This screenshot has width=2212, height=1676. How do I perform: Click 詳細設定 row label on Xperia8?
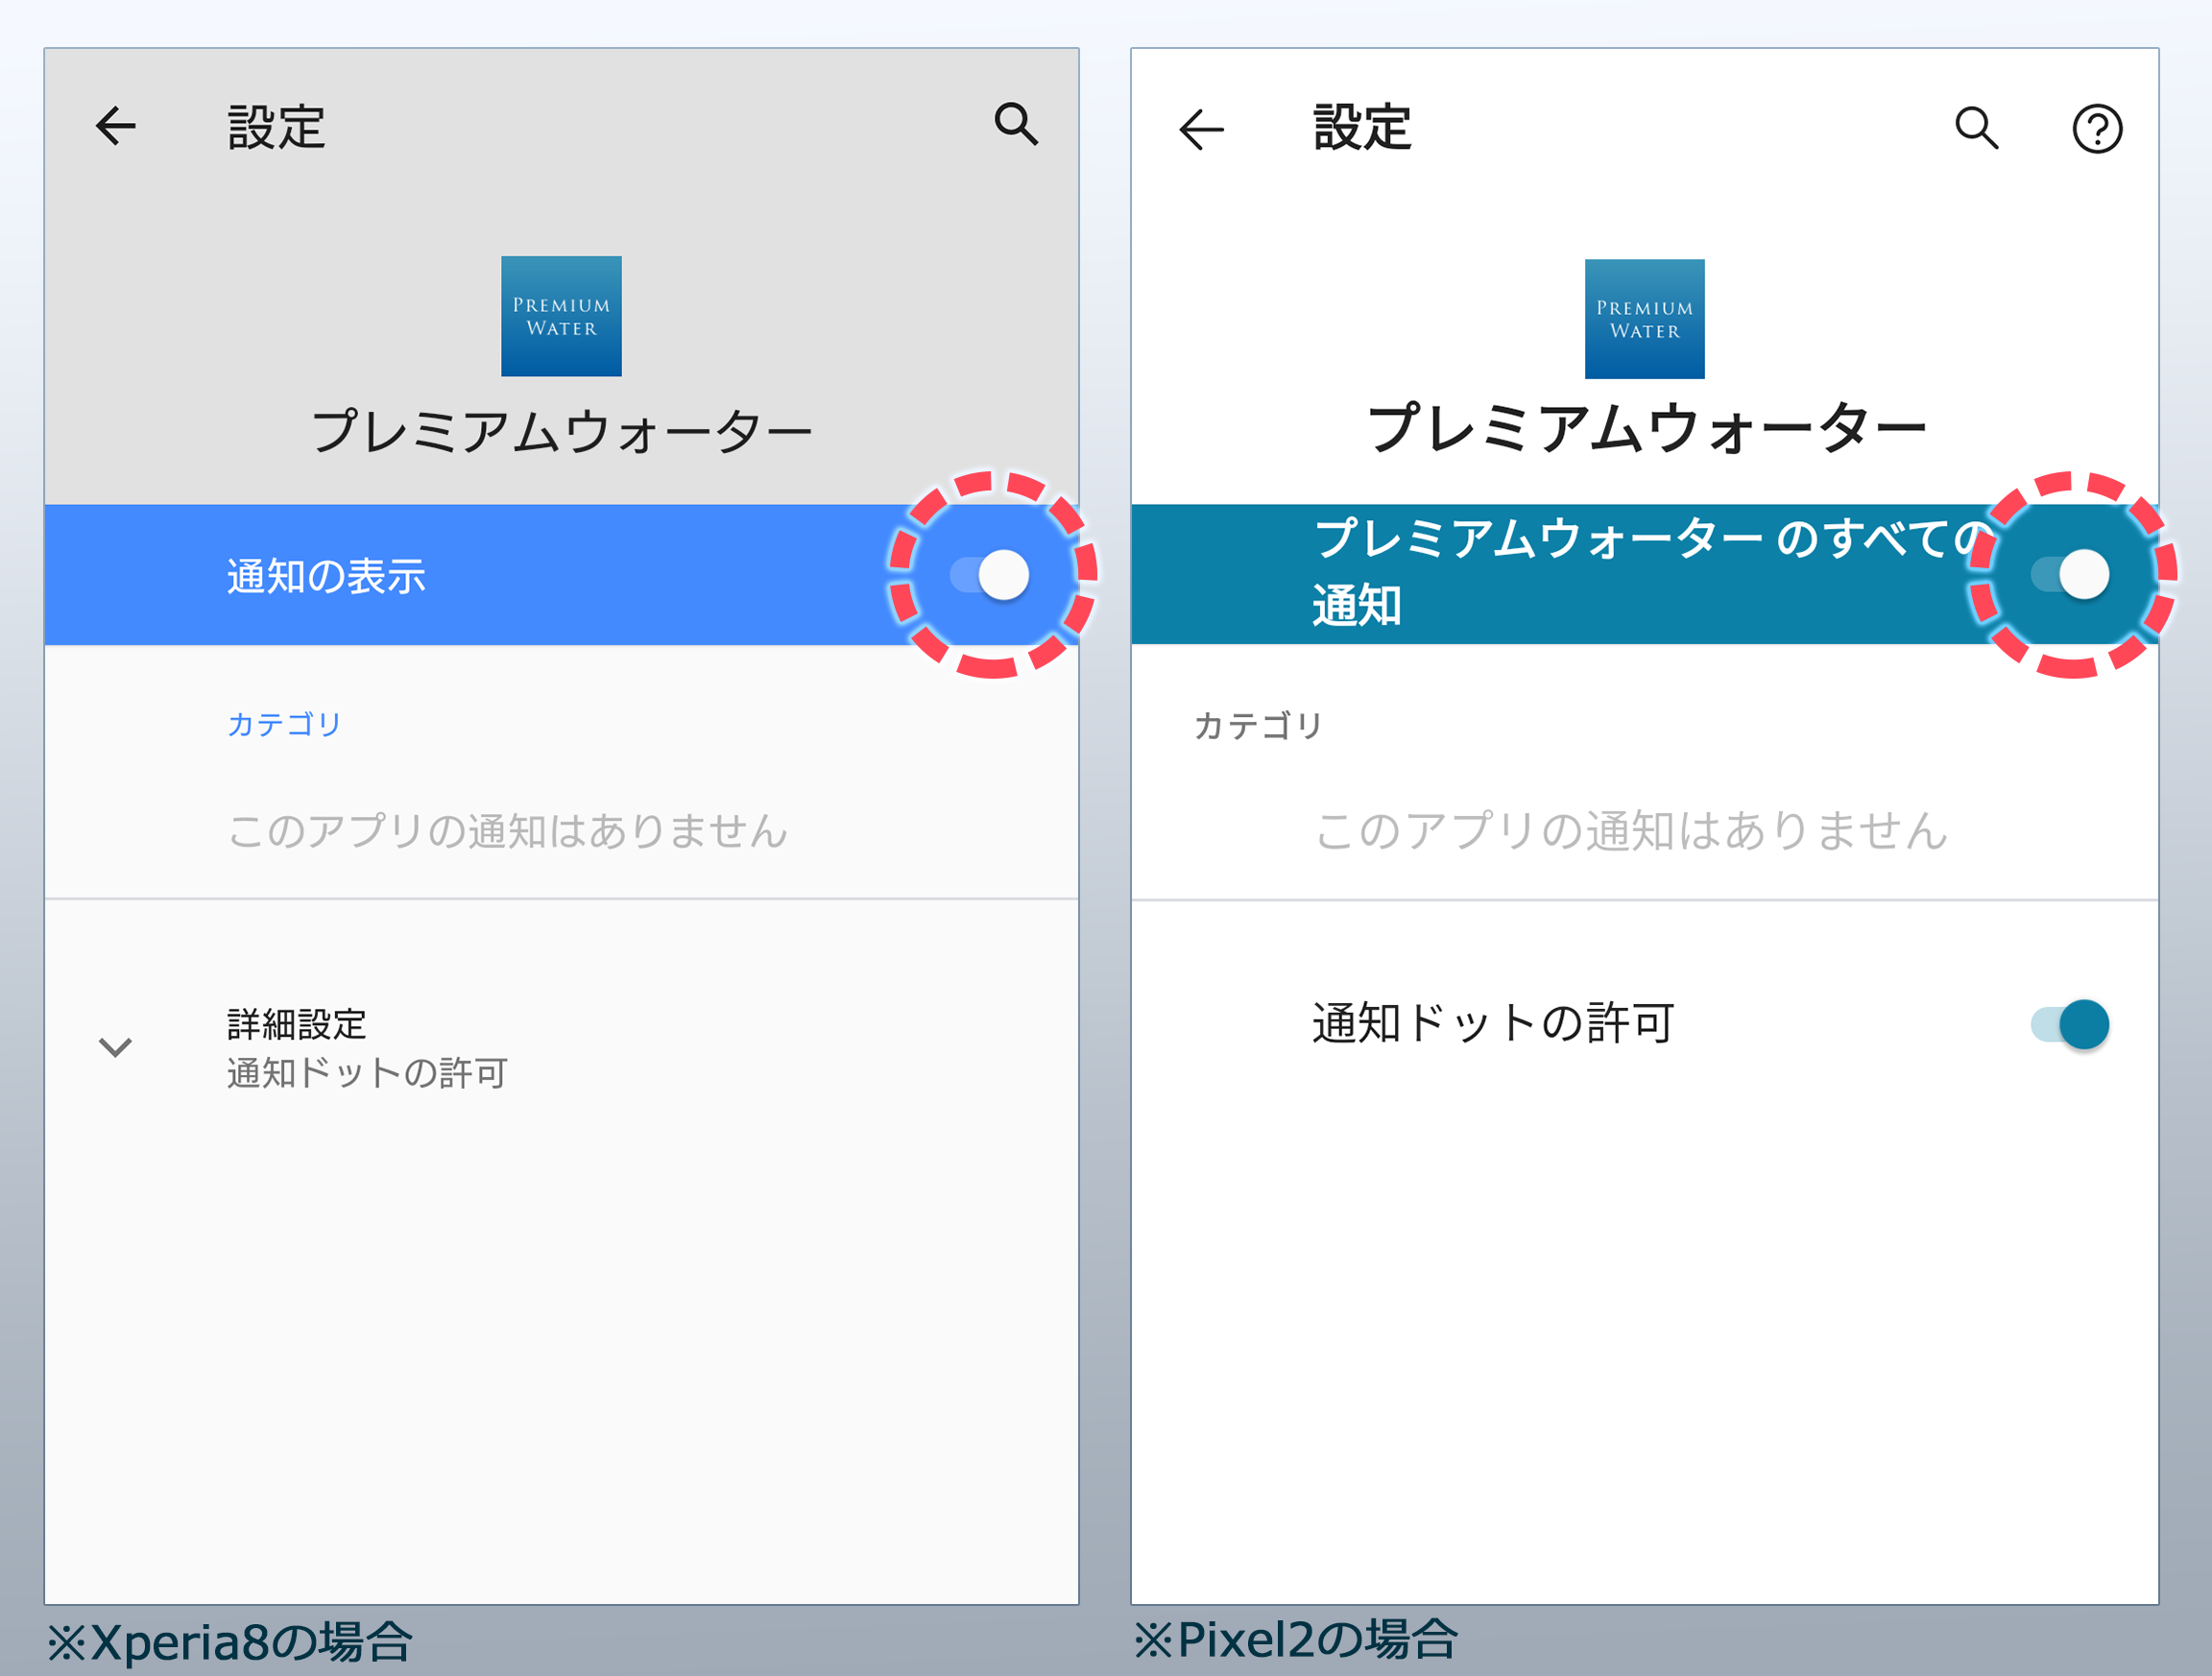(x=297, y=1024)
